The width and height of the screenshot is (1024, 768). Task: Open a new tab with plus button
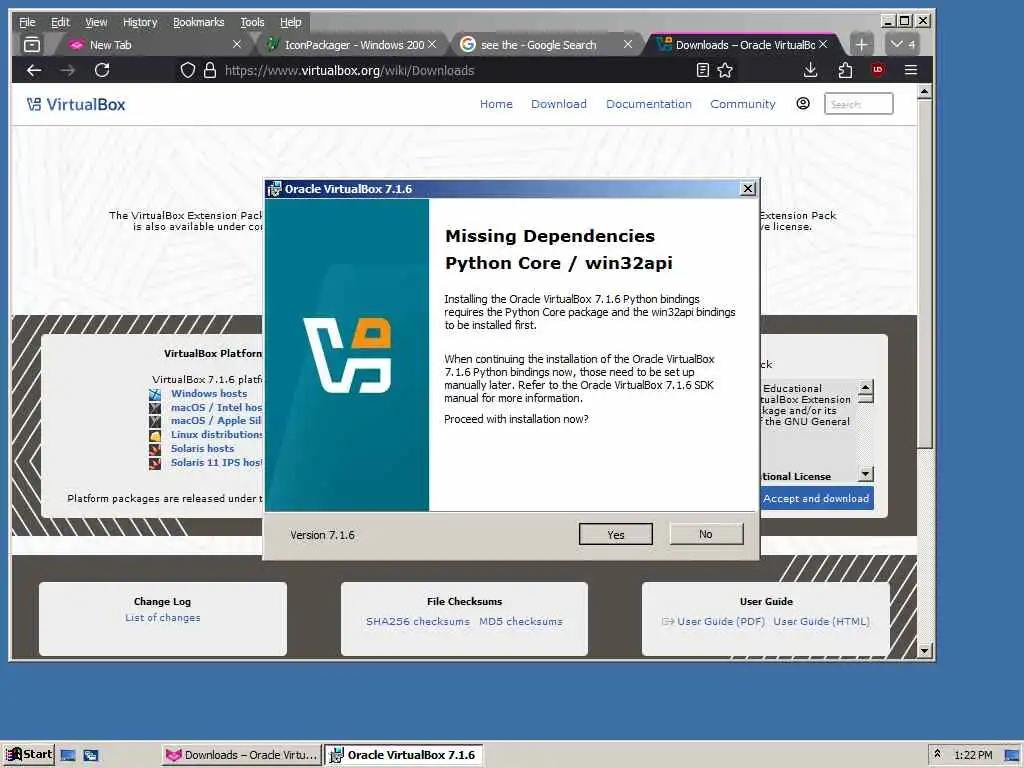tap(861, 44)
